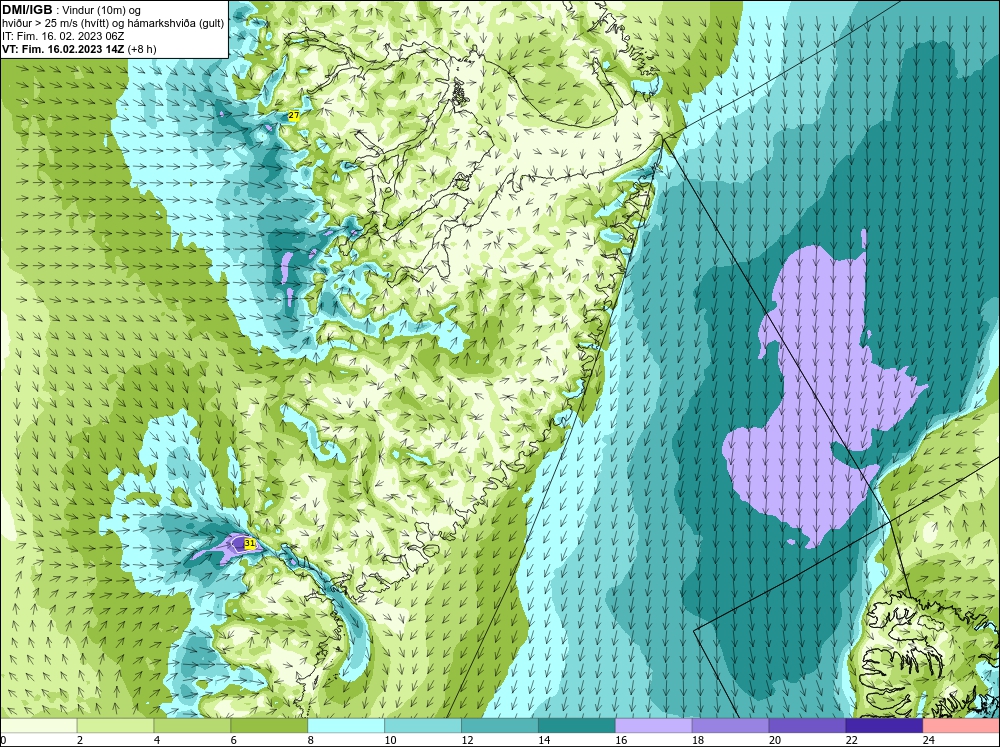
Task: Select the dark teal swatch between 14 and 16
Action: (x=577, y=725)
